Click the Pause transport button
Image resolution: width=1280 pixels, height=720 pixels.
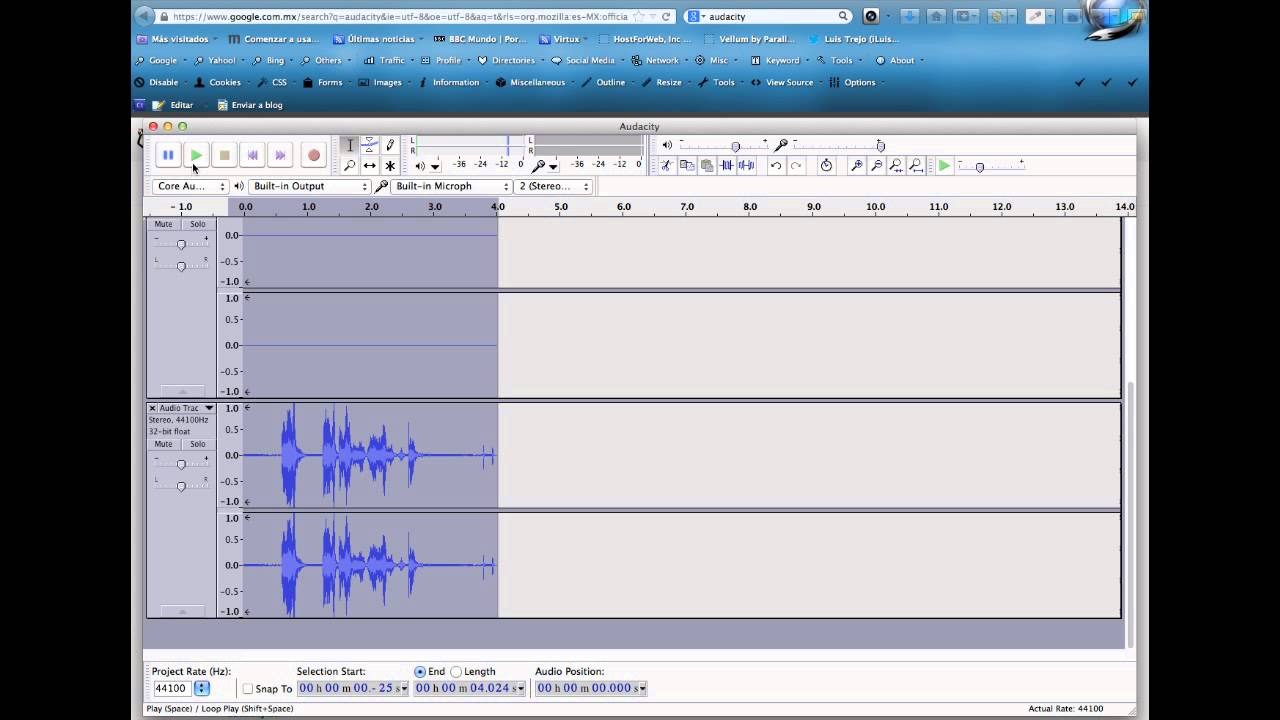168,155
